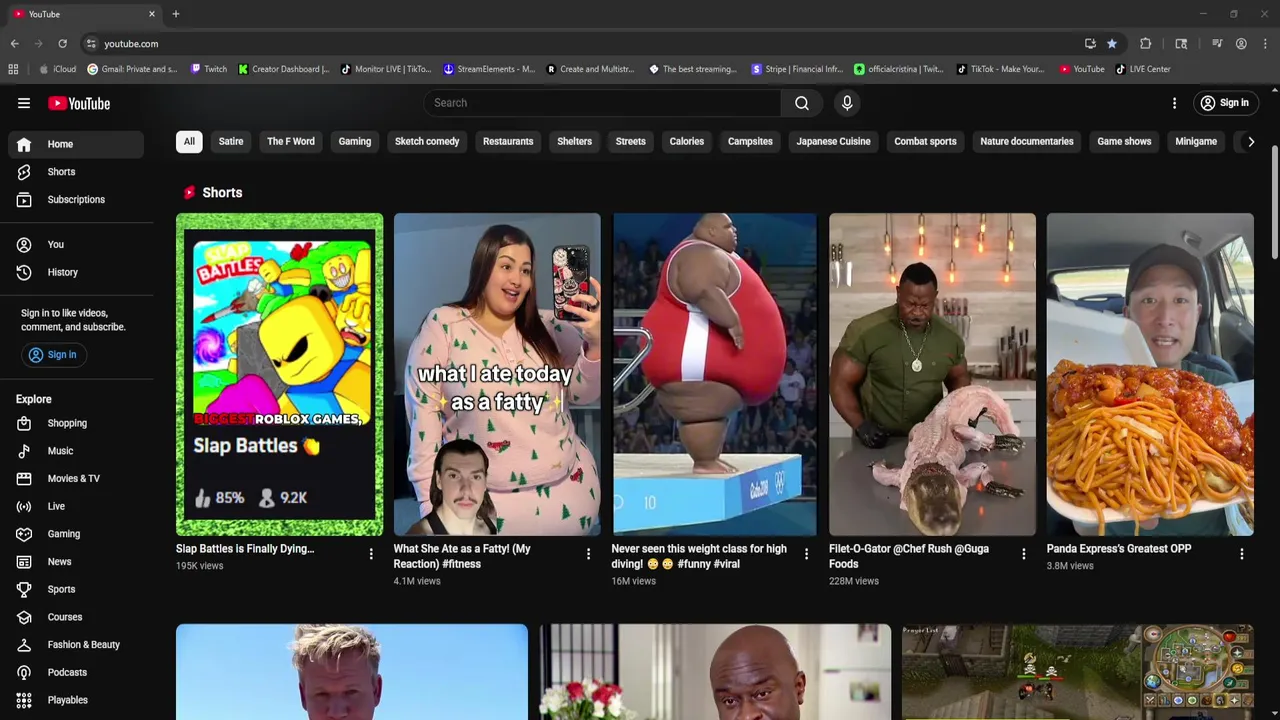The width and height of the screenshot is (1280, 720).
Task: Open more options for Panda Express short
Action: click(1242, 554)
